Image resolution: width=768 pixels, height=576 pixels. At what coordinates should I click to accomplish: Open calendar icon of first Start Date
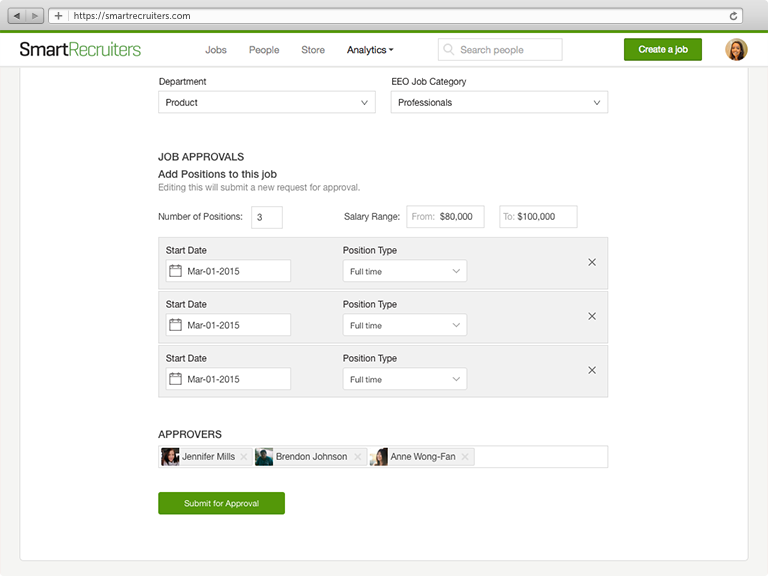175,271
